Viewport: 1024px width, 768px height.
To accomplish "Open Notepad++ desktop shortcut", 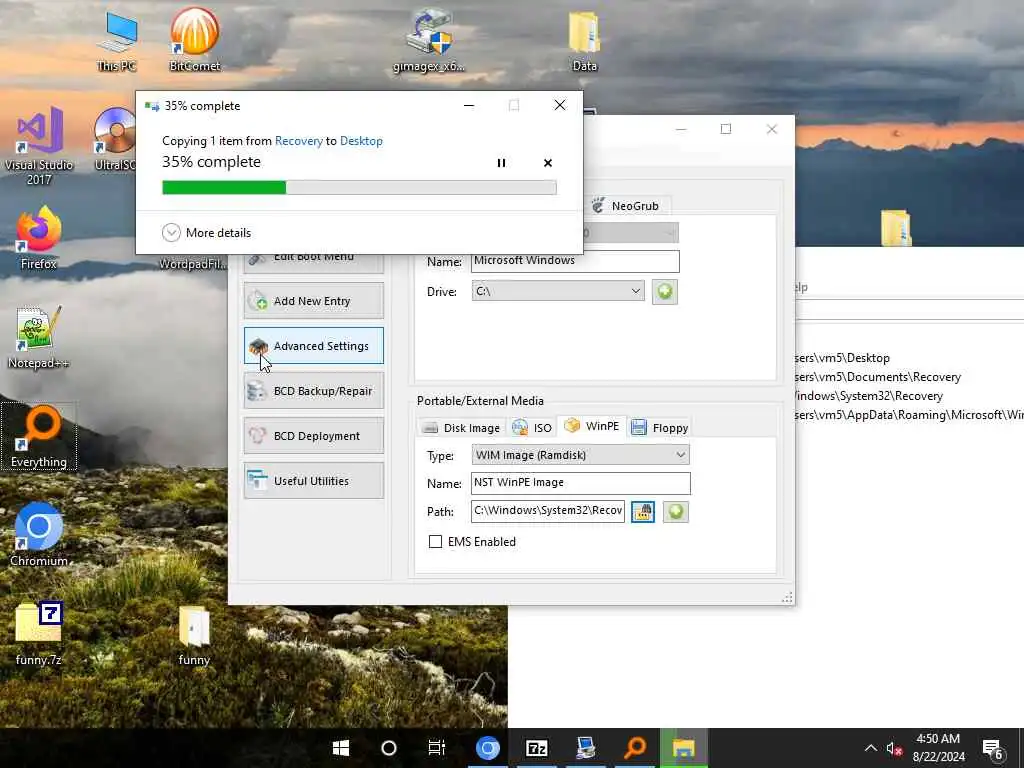I will click(x=38, y=338).
